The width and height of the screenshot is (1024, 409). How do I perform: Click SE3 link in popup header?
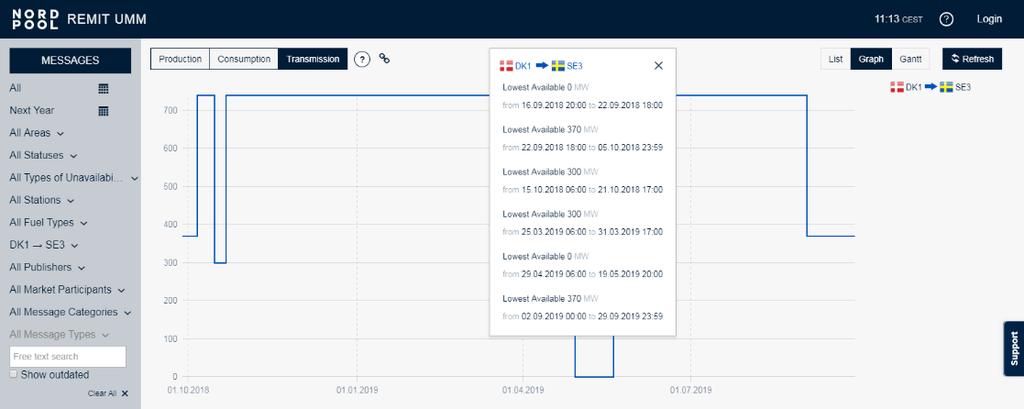[575, 66]
